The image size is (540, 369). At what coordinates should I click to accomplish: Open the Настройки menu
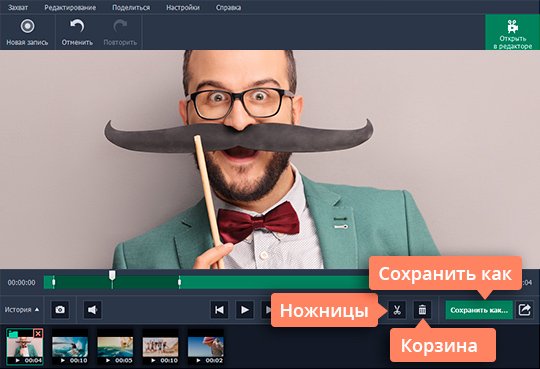click(183, 8)
